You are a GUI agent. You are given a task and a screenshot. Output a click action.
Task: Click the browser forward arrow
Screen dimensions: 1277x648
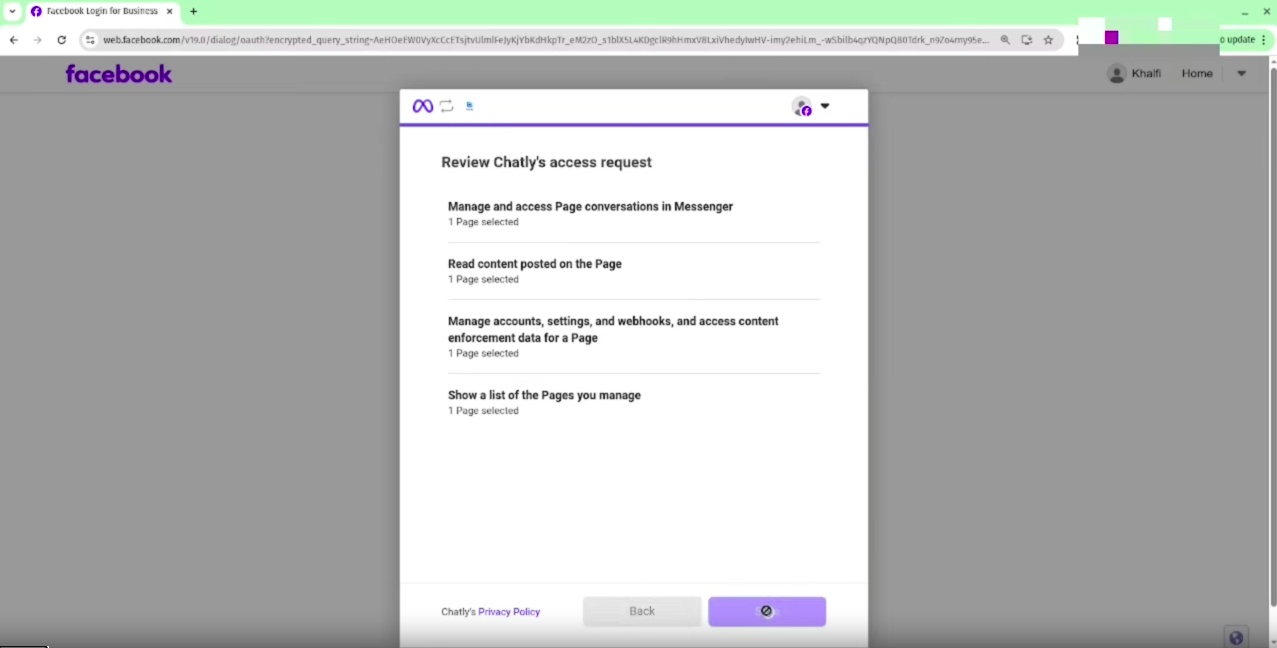[x=37, y=40]
